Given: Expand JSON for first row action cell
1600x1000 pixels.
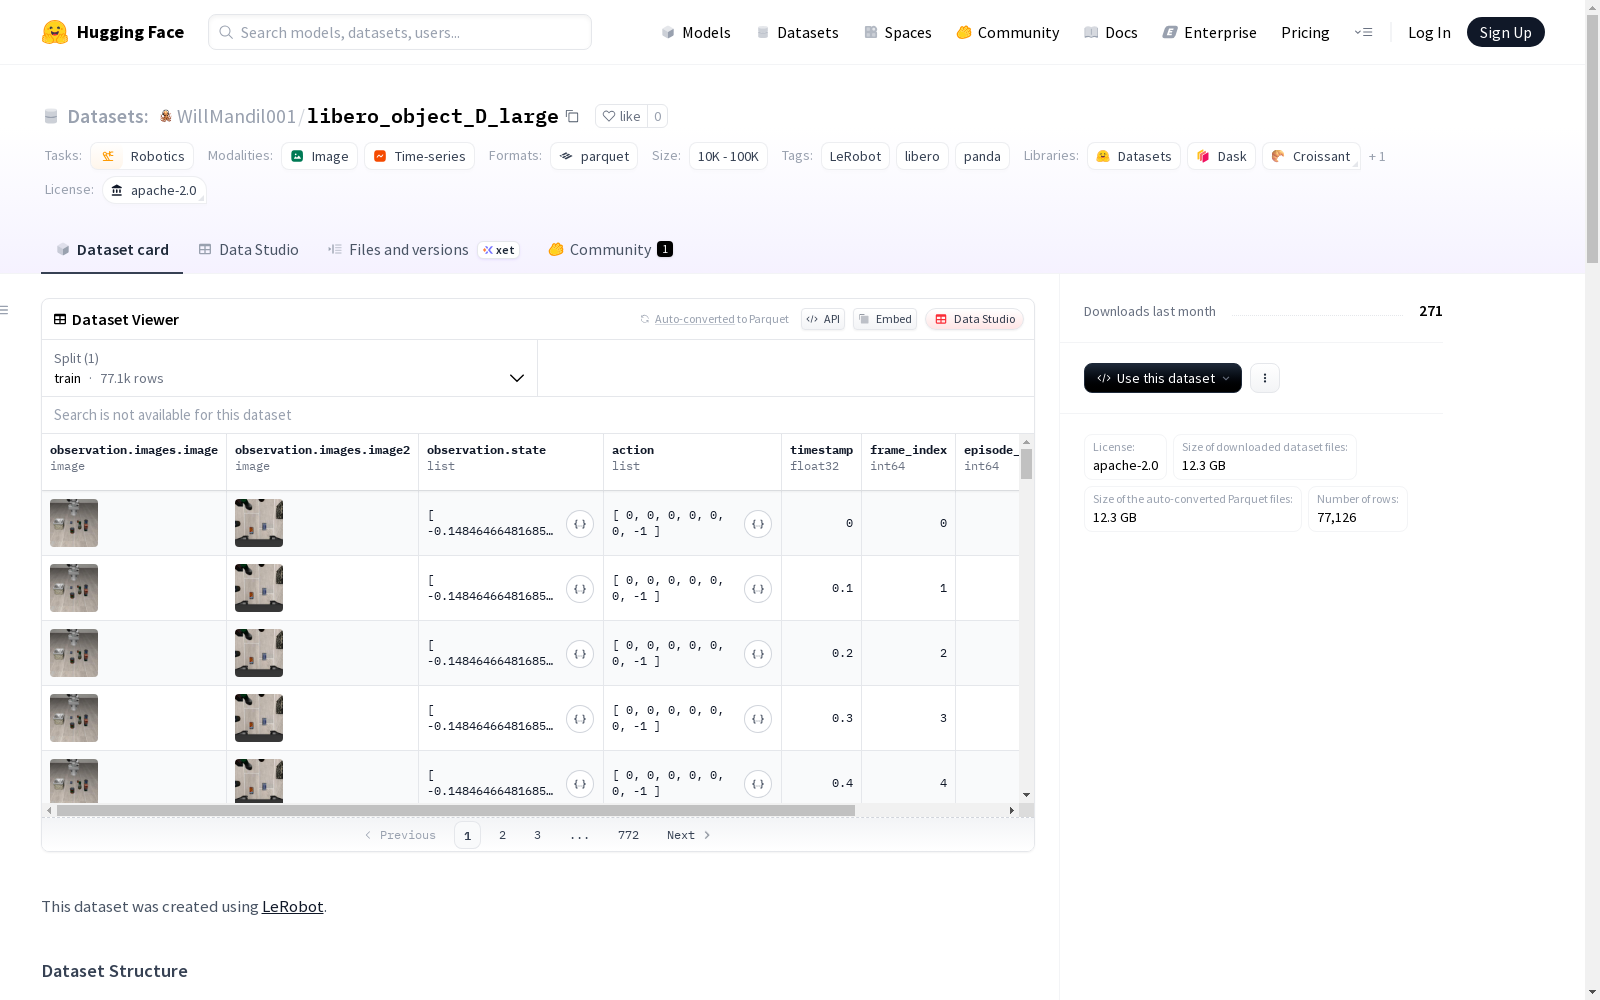Looking at the screenshot, I should [758, 524].
